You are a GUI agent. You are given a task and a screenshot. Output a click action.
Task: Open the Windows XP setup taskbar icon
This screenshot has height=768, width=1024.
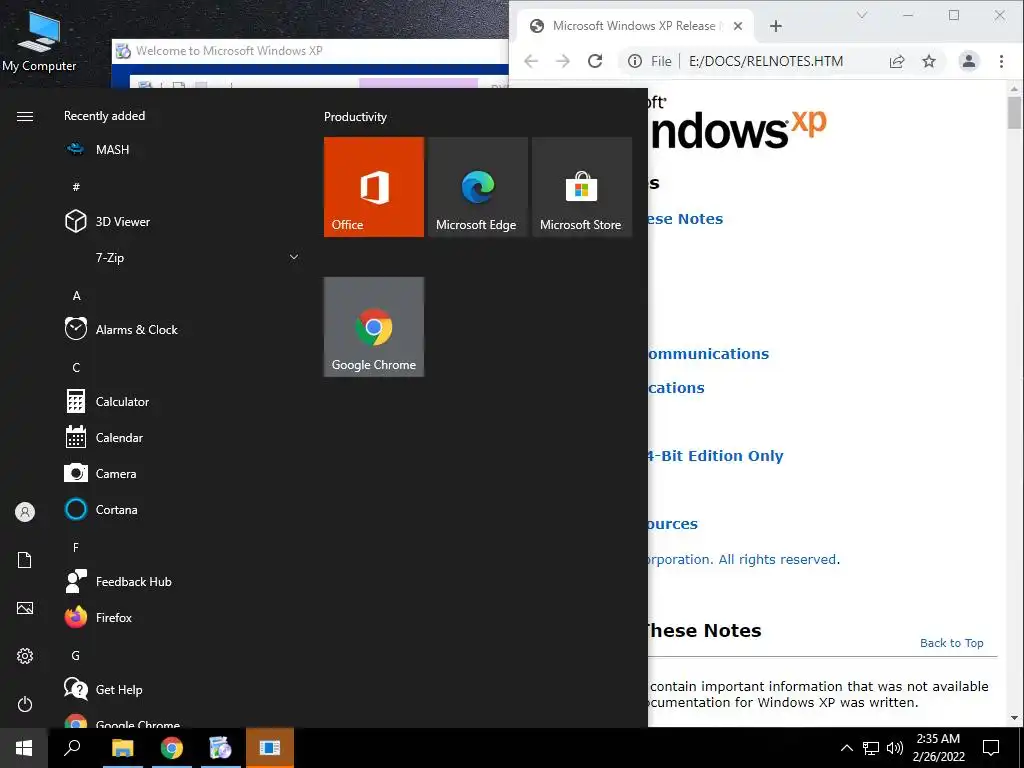click(220, 748)
